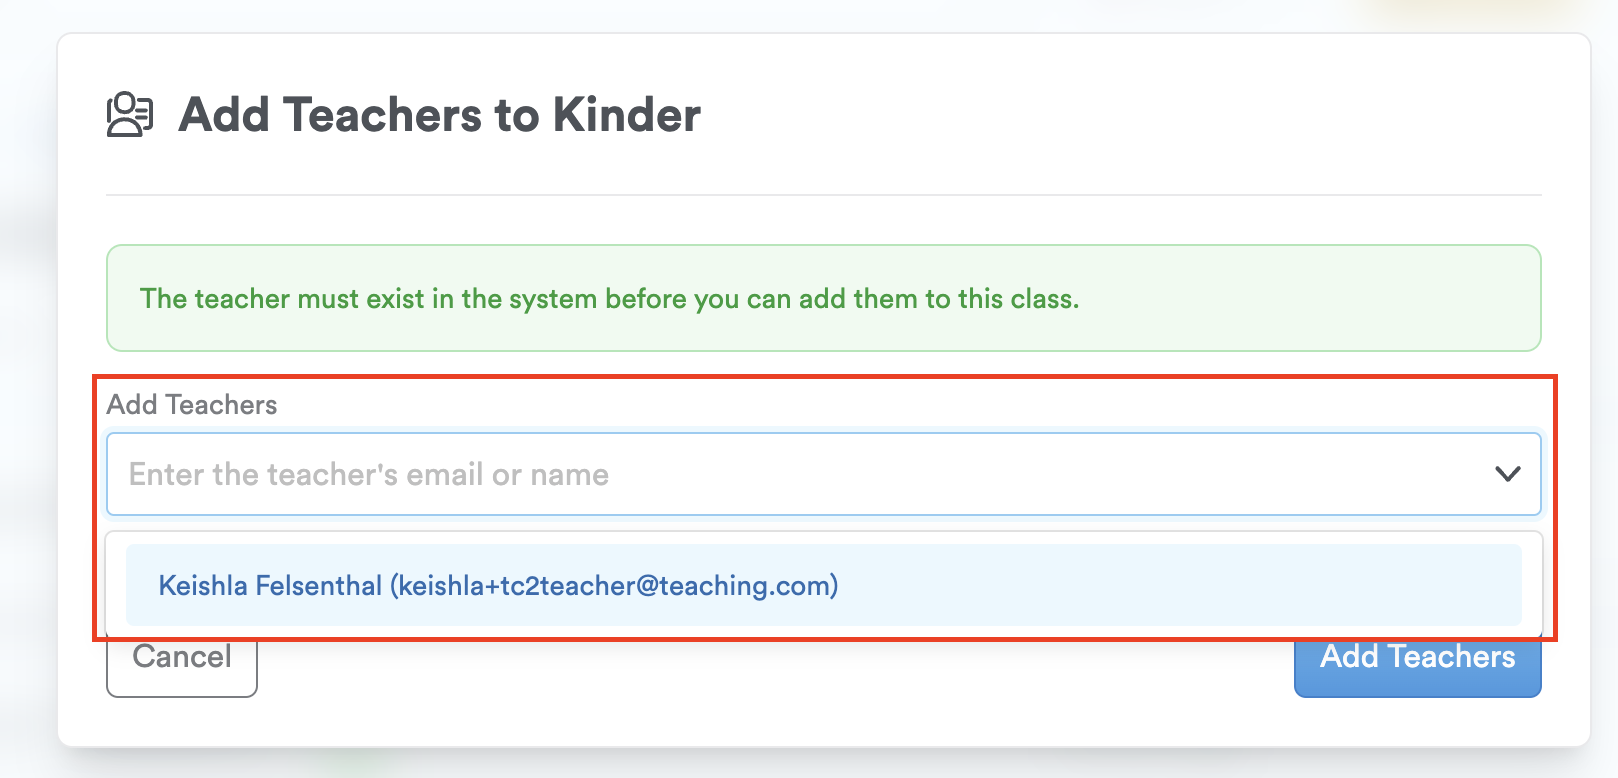
Task: Dismiss the dialog with Cancel
Action: pyautogui.click(x=182, y=662)
